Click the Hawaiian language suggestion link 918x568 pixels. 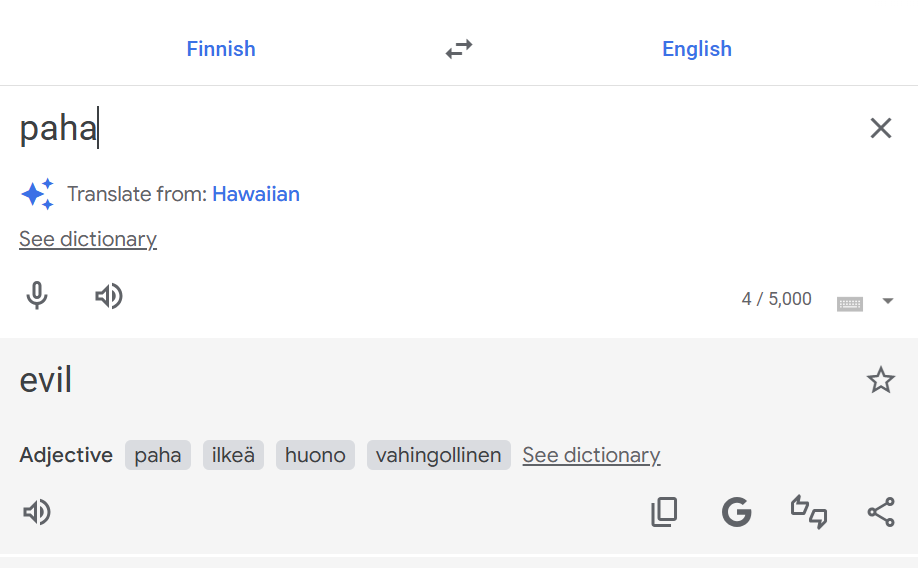[x=256, y=194]
